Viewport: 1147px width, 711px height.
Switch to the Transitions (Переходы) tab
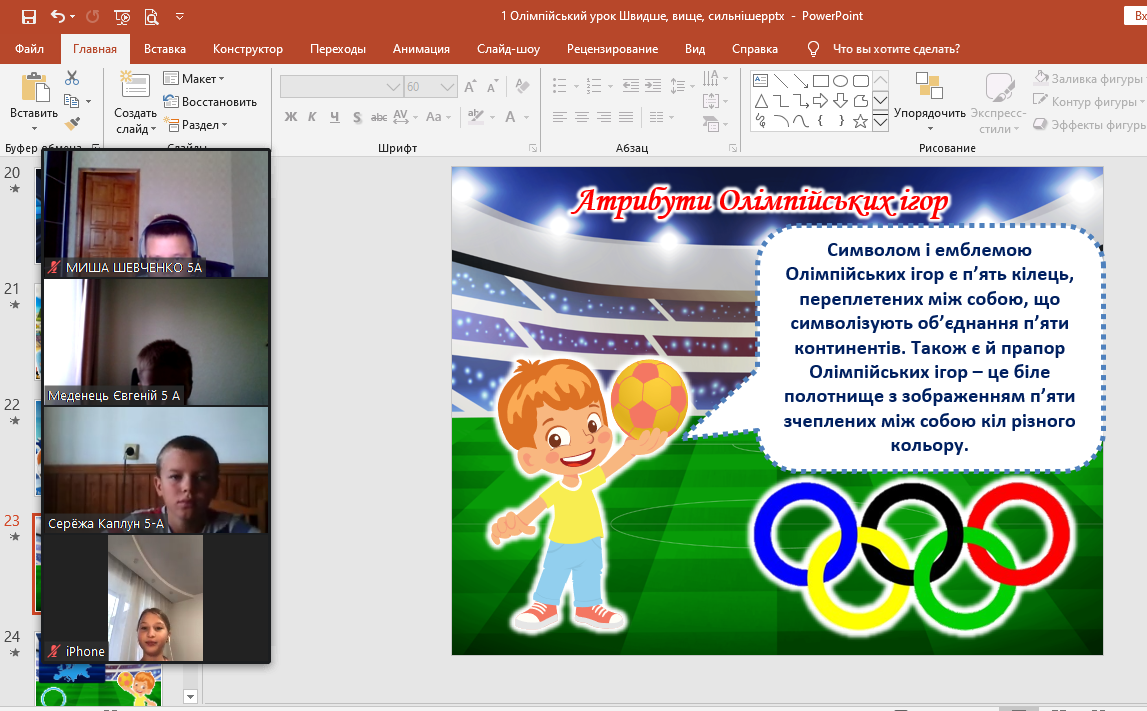tap(338, 49)
